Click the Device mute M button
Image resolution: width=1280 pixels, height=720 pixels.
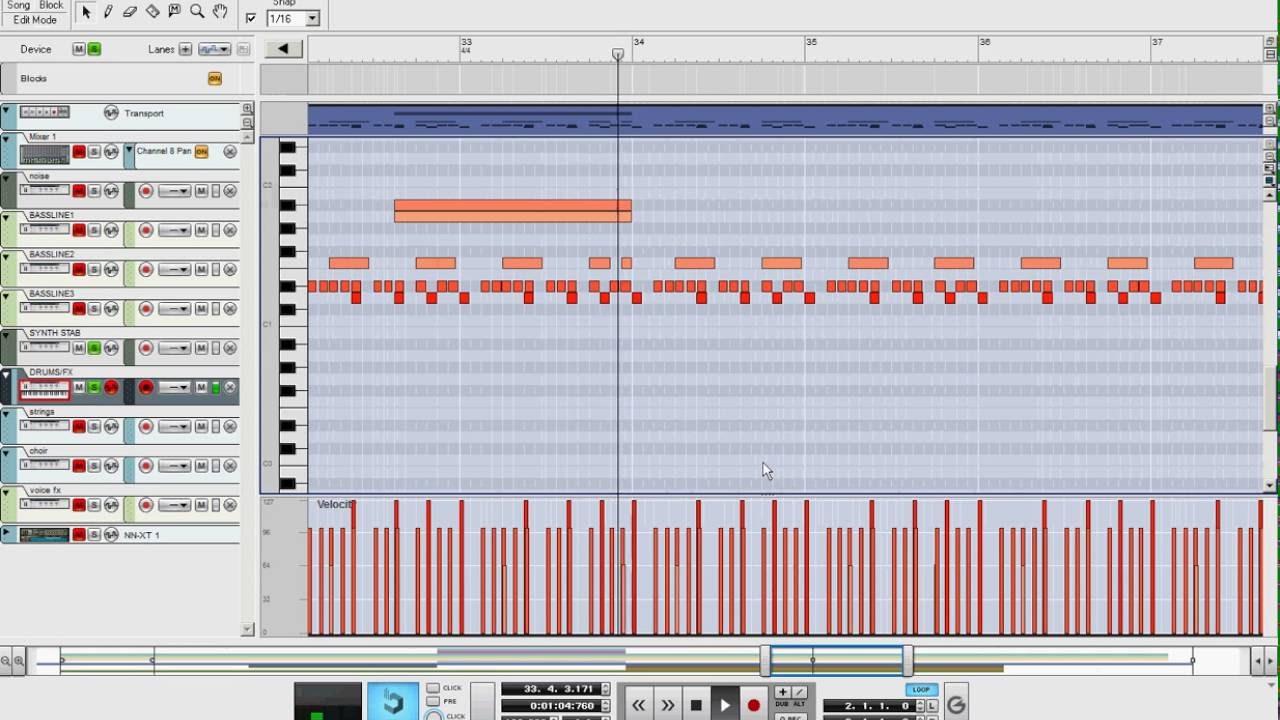pos(79,49)
